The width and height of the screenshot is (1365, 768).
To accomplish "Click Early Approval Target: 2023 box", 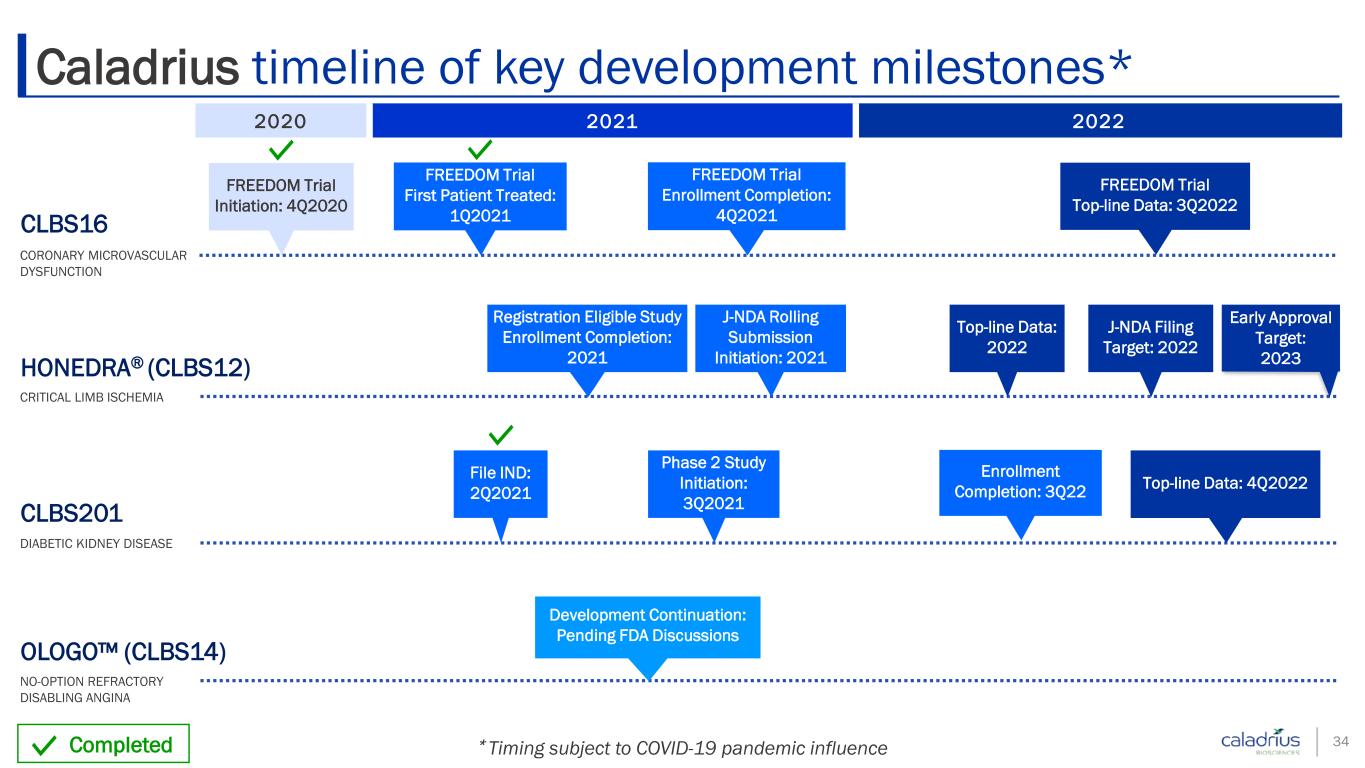I will pyautogui.click(x=1281, y=338).
